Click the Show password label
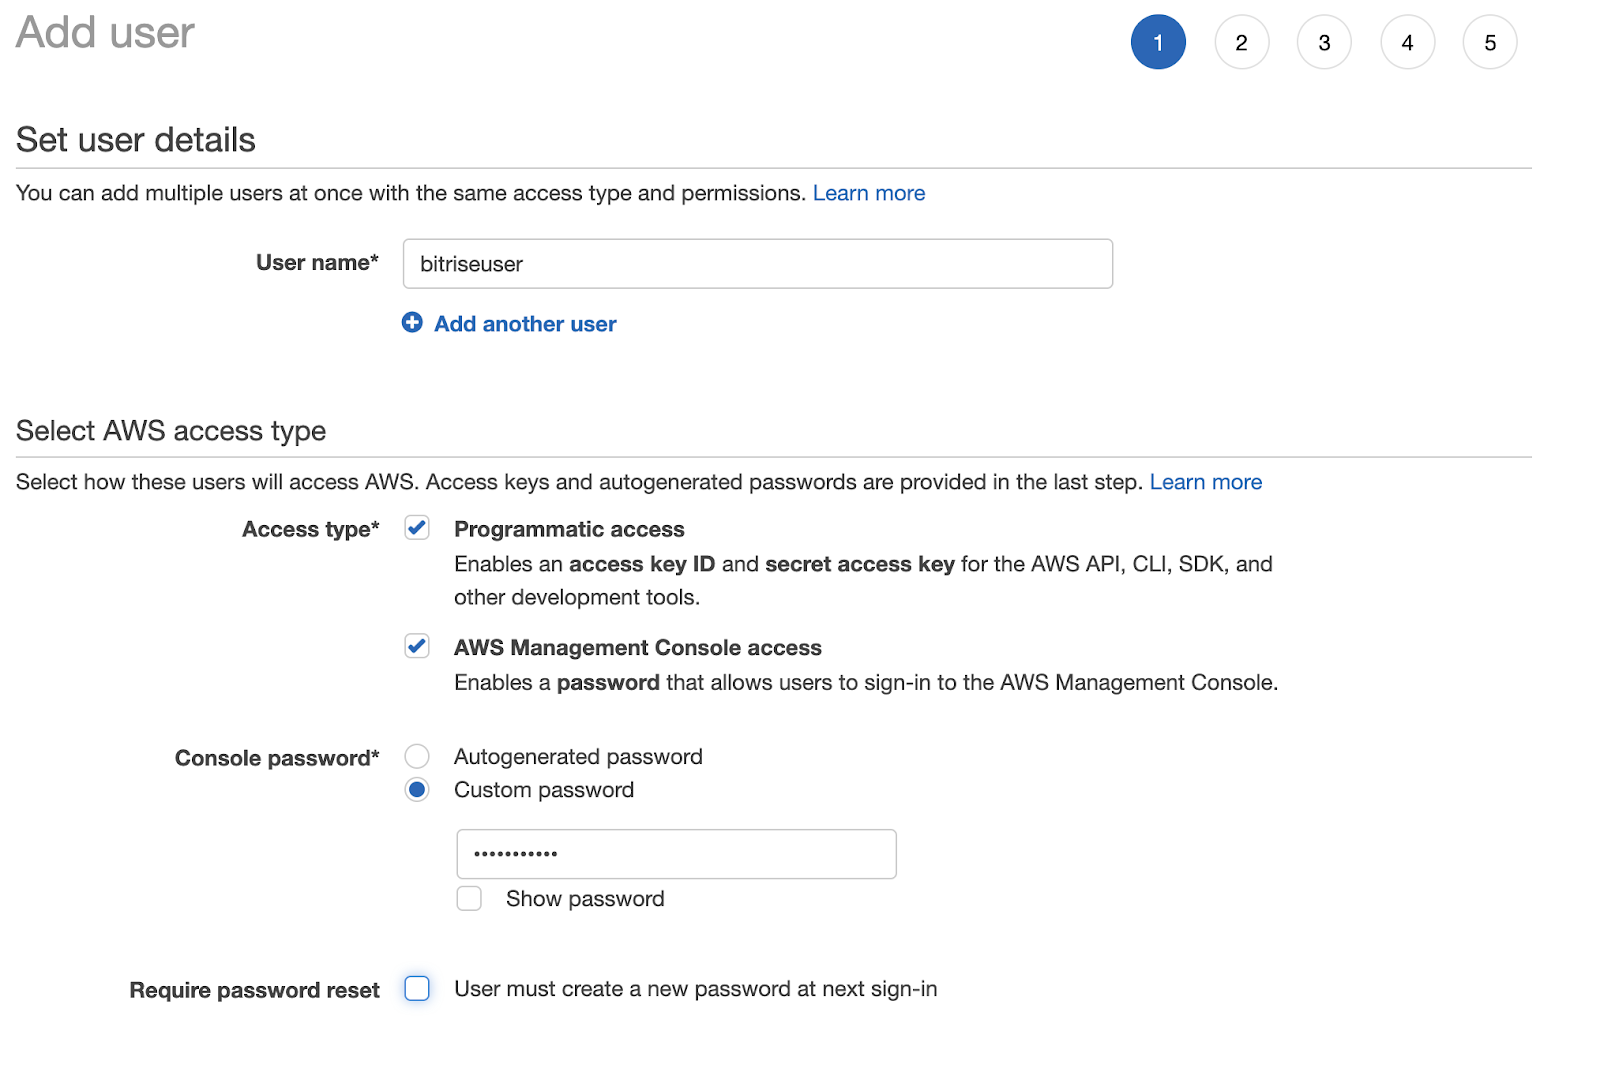The image size is (1600, 1072). coord(585,899)
